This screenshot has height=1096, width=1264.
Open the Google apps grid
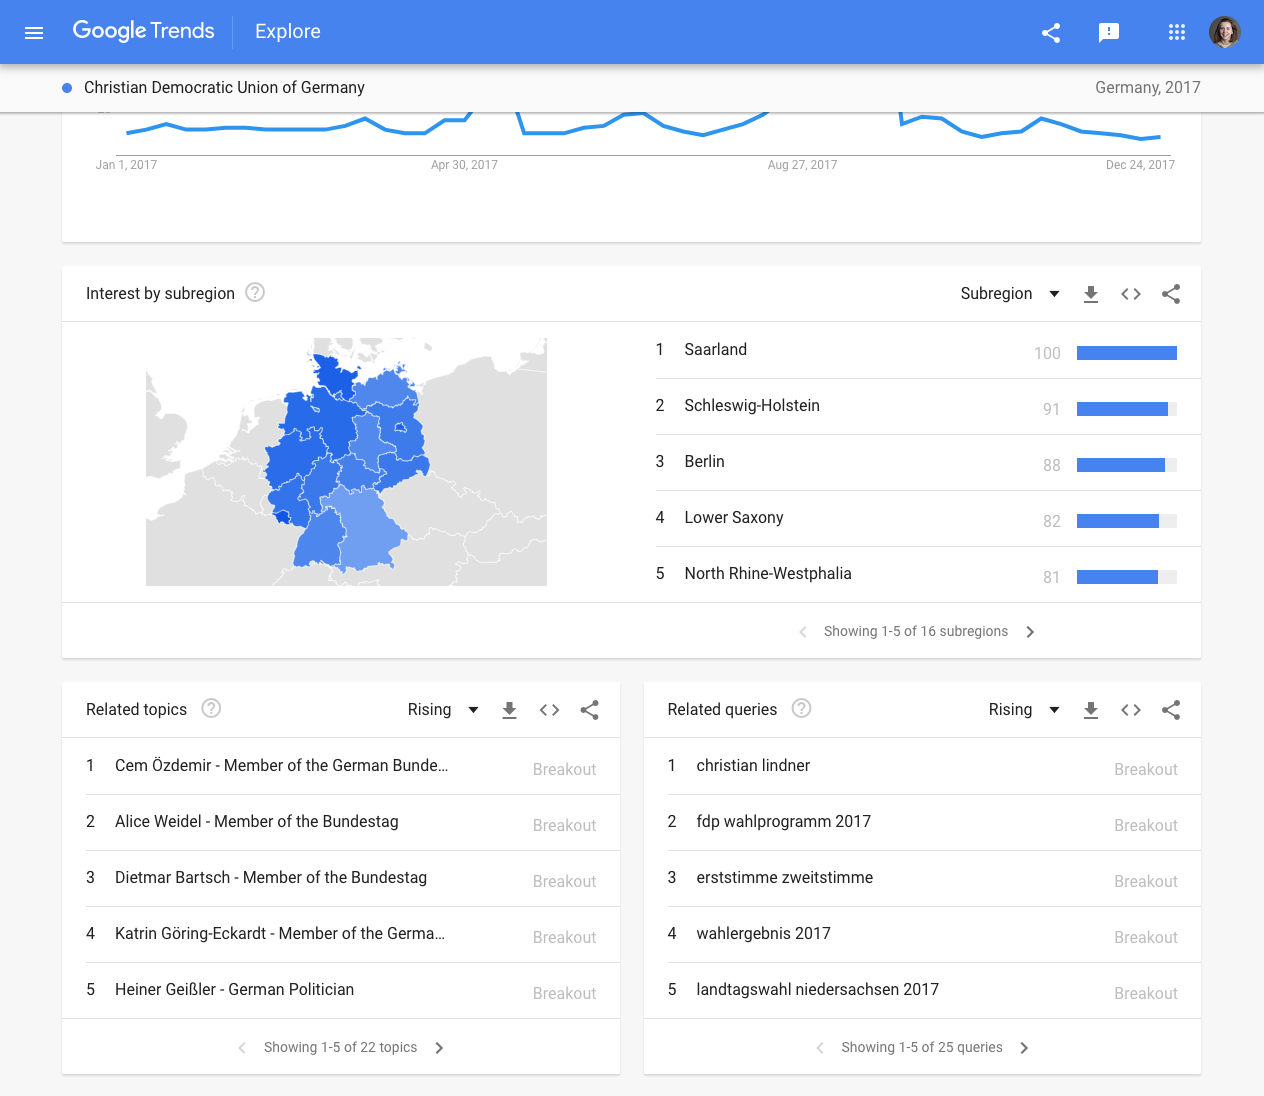(x=1177, y=32)
